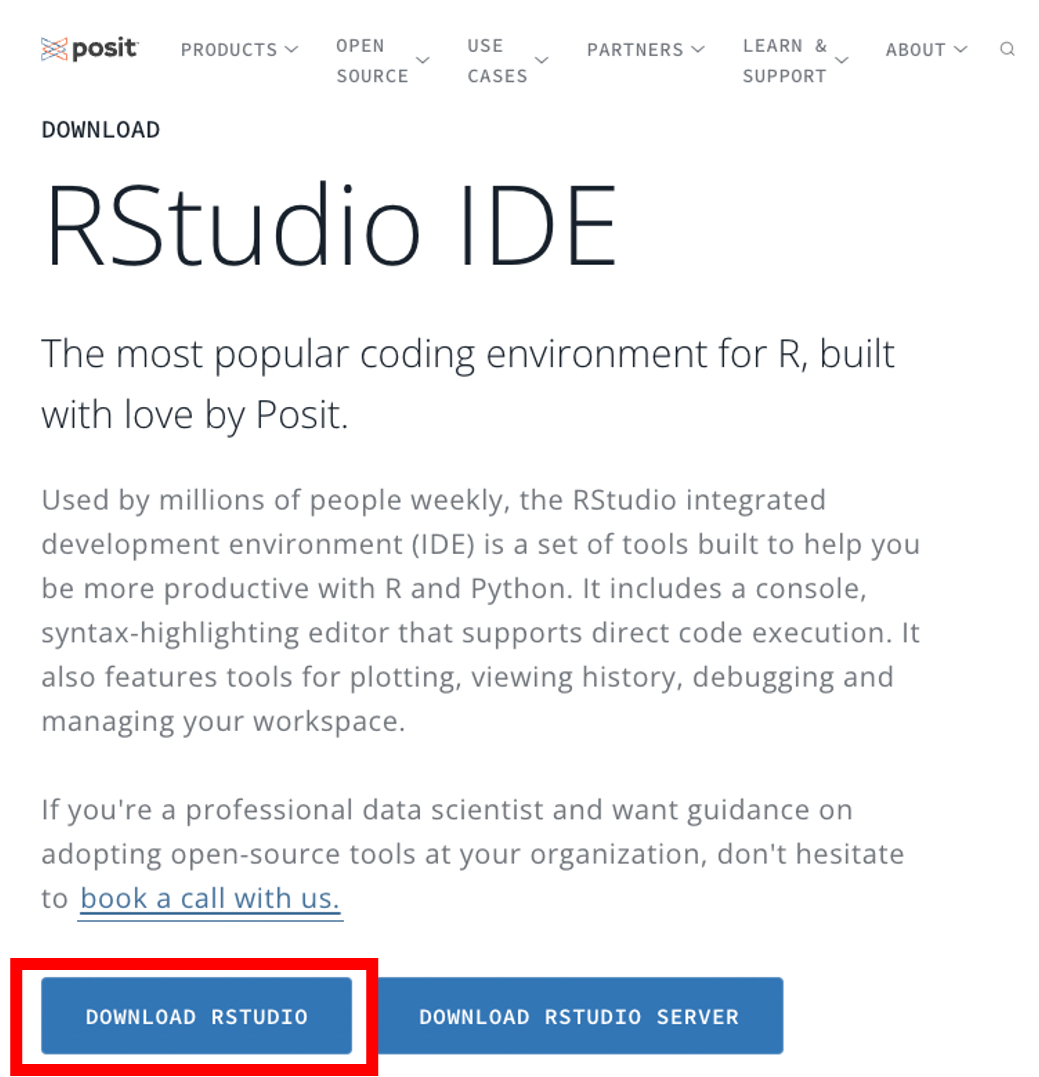Expand the chevron beside Use Cases

542,61
